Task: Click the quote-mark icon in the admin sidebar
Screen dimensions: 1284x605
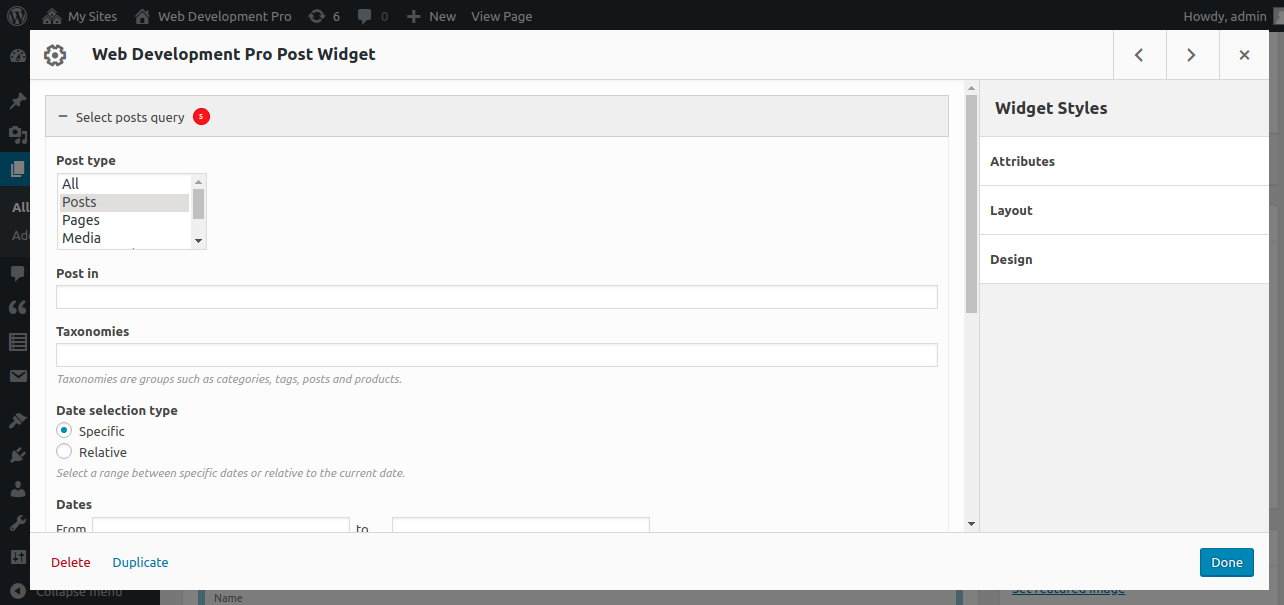Action: point(17,307)
